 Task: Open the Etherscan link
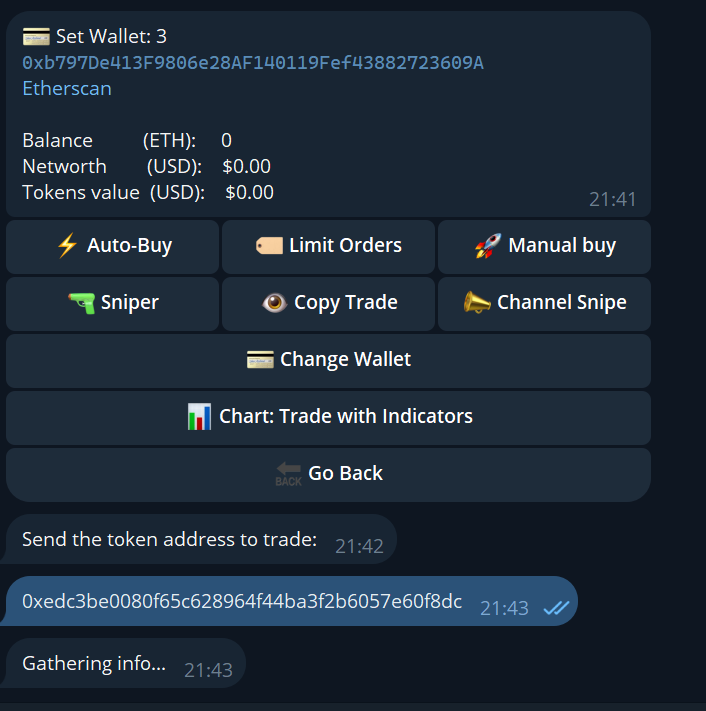(67, 88)
